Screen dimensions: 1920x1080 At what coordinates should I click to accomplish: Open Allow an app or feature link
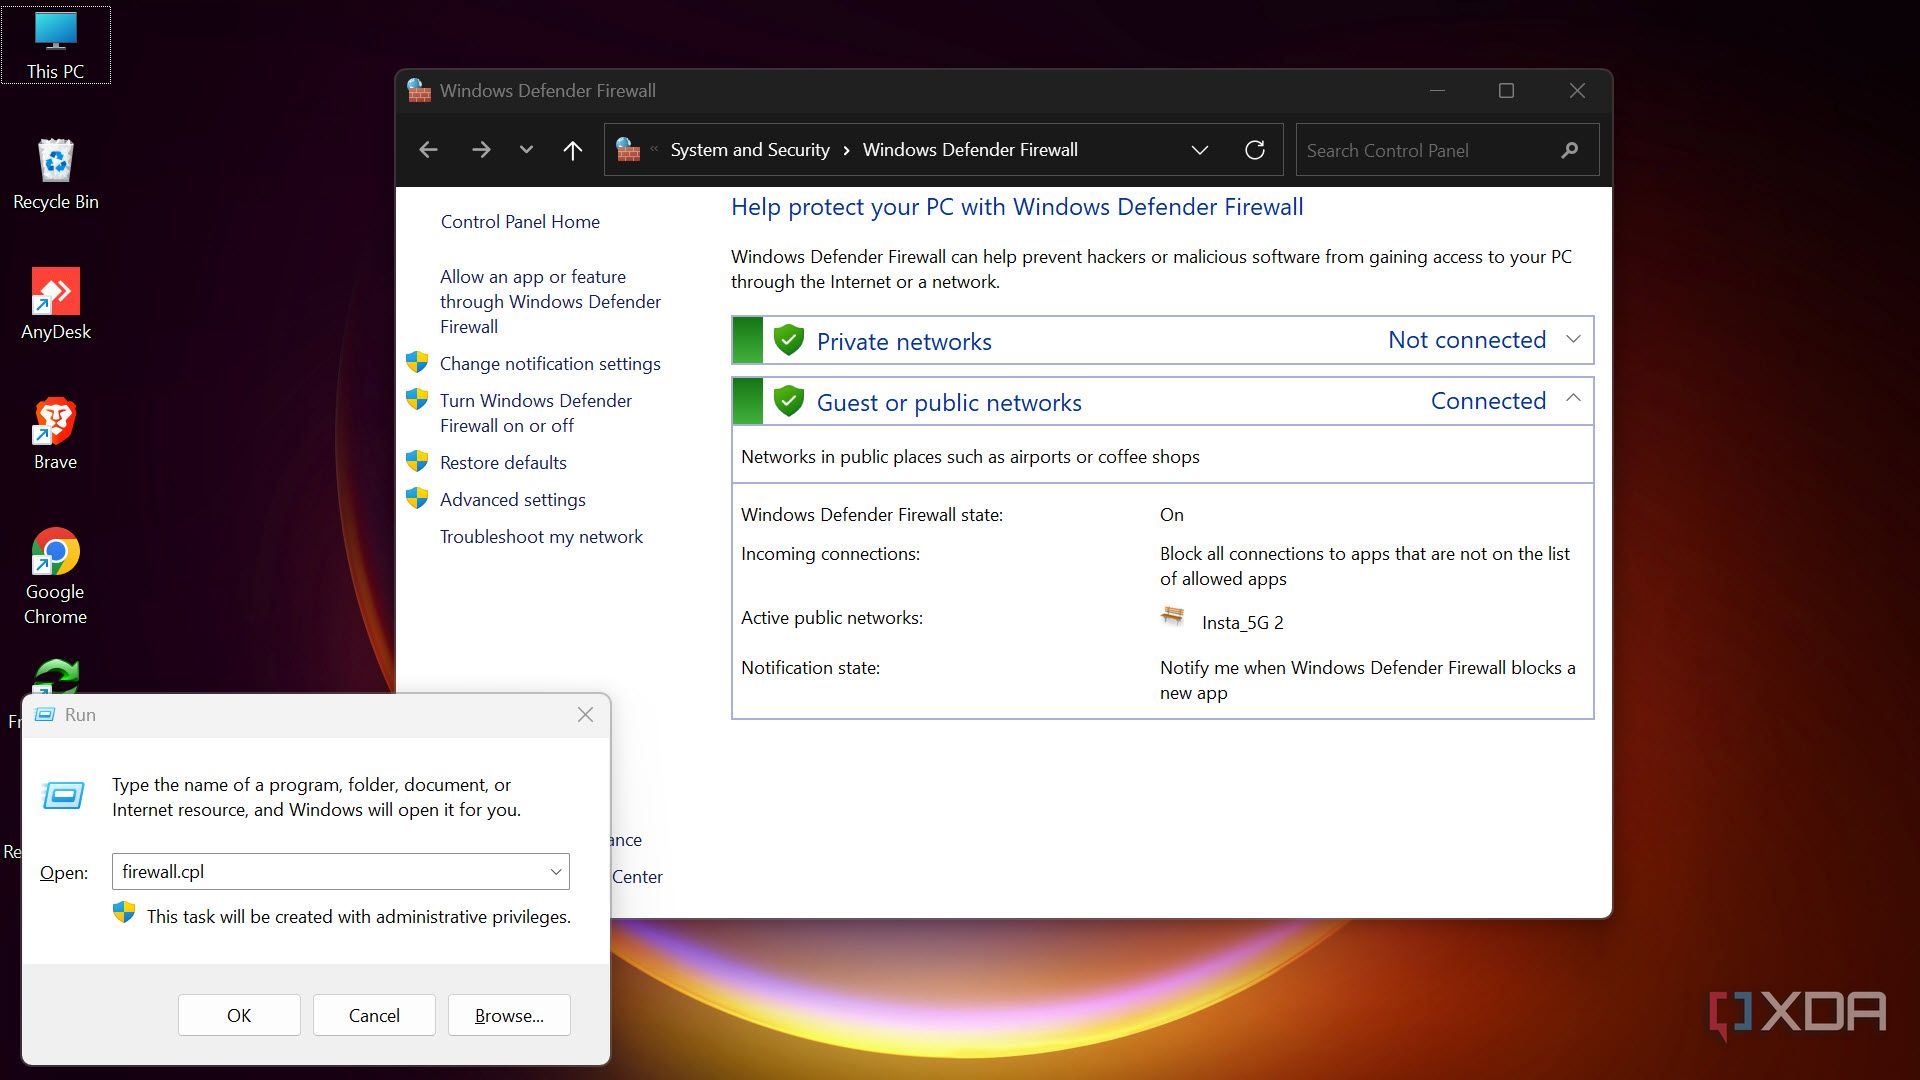pos(550,301)
